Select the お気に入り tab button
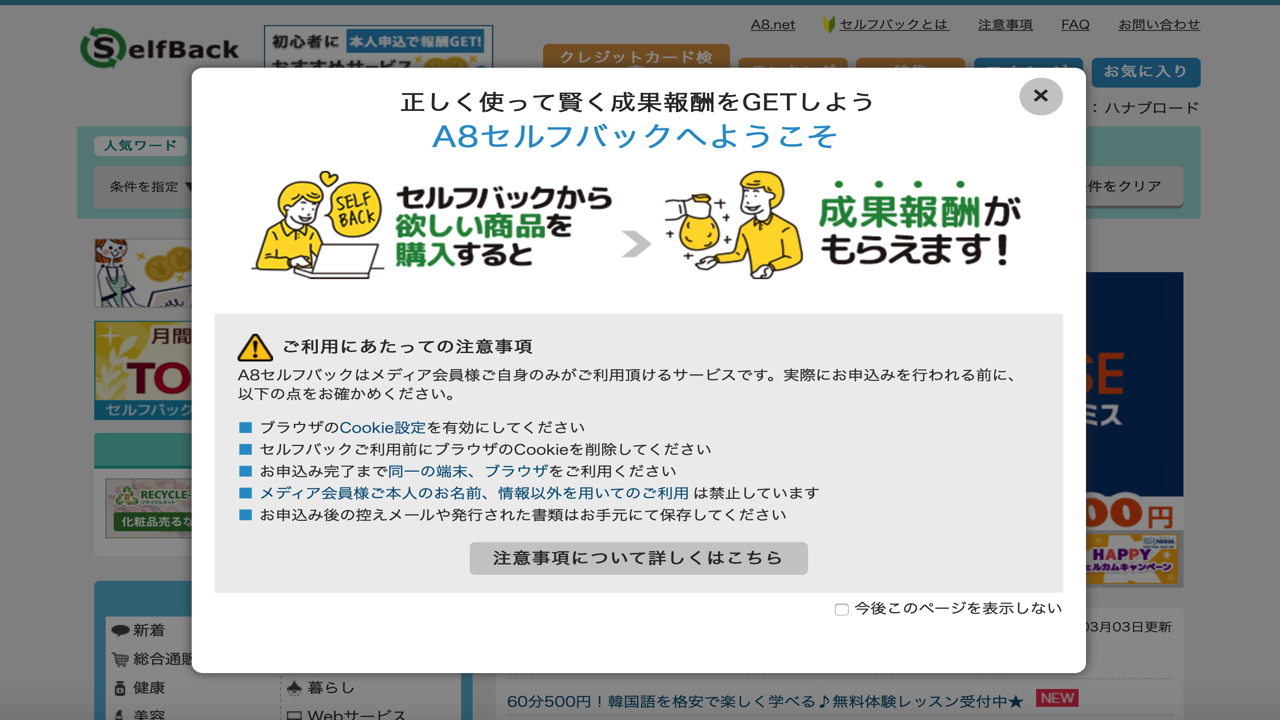 (x=1146, y=72)
